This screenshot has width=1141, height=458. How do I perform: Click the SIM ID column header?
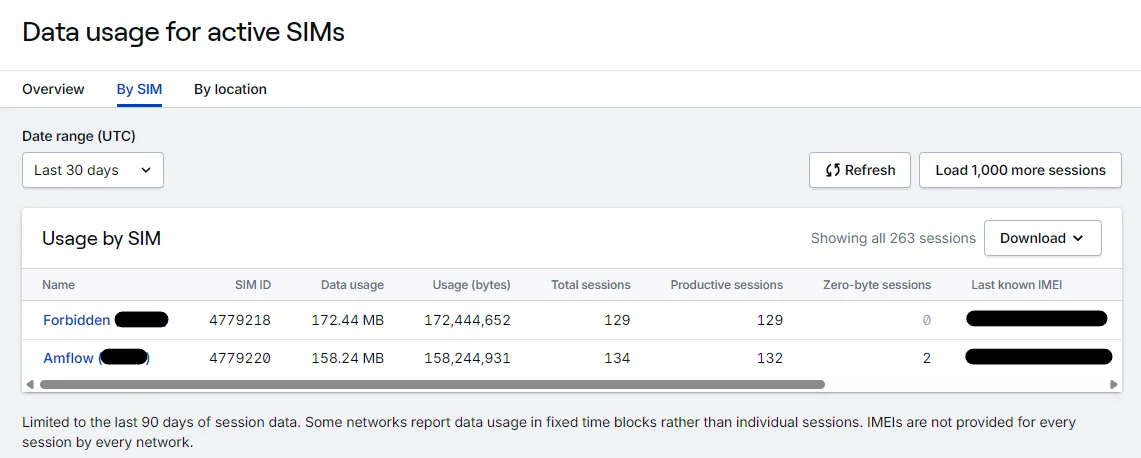[253, 285]
